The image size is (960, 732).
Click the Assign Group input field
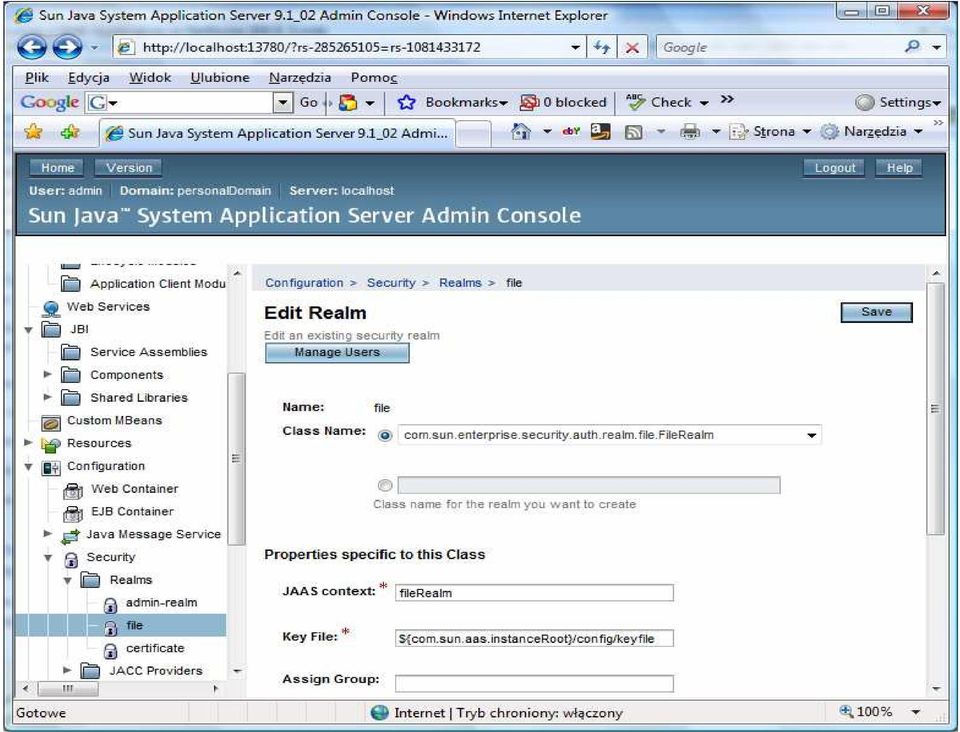pyautogui.click(x=534, y=684)
